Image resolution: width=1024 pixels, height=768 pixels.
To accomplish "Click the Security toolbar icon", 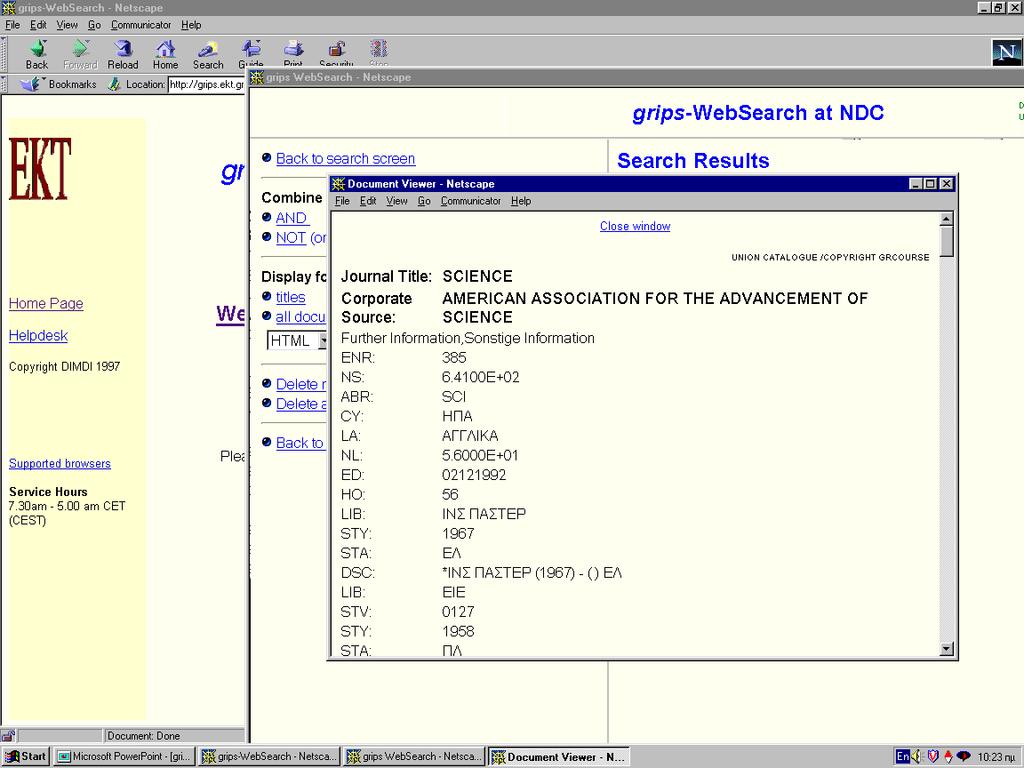I will pos(336,54).
